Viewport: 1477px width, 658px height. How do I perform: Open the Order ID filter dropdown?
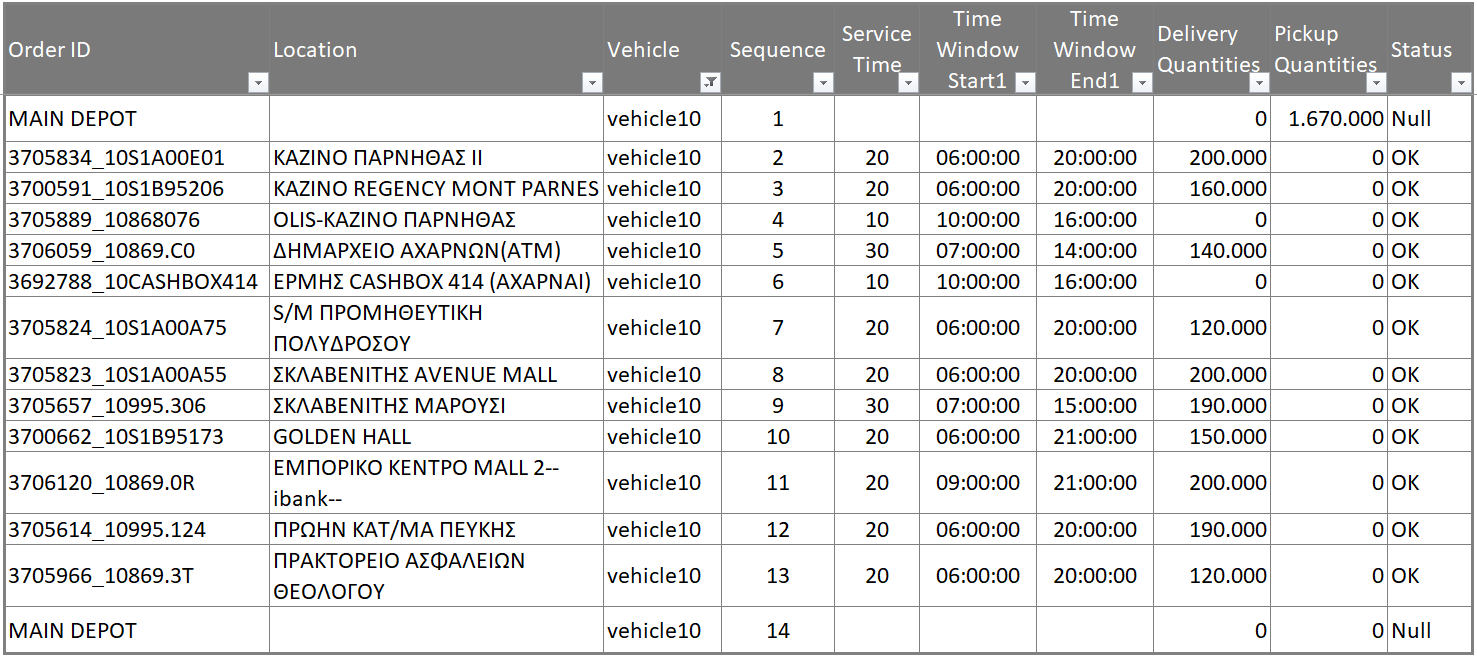click(x=259, y=83)
